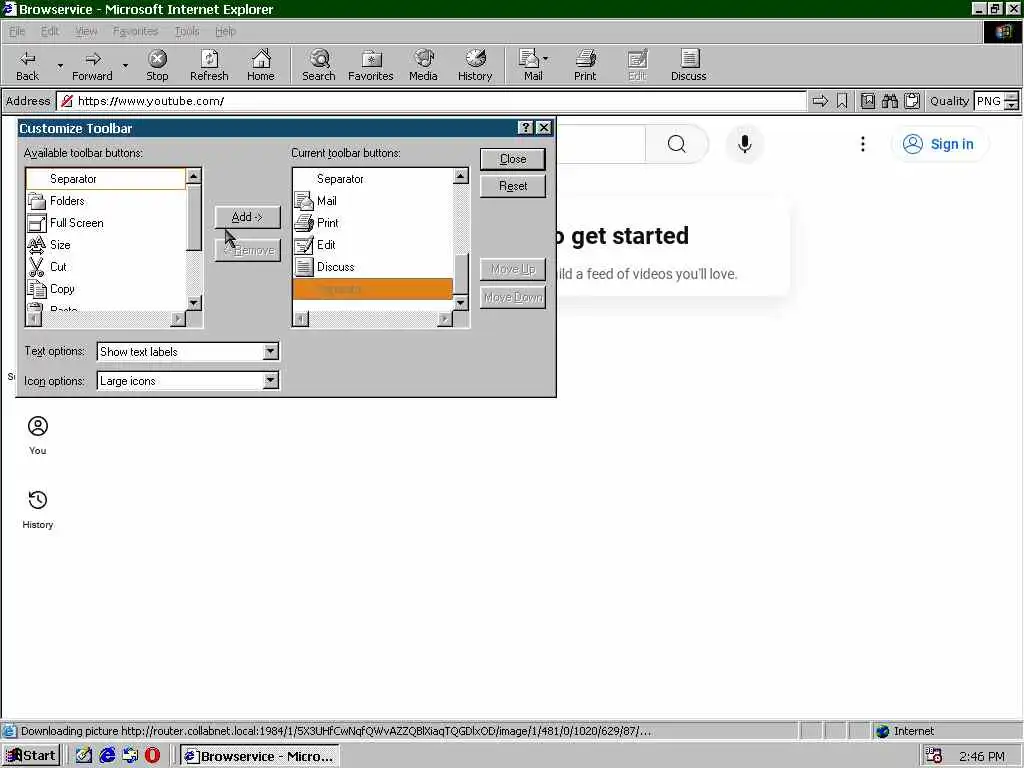Open the History toolbar button

475,65
